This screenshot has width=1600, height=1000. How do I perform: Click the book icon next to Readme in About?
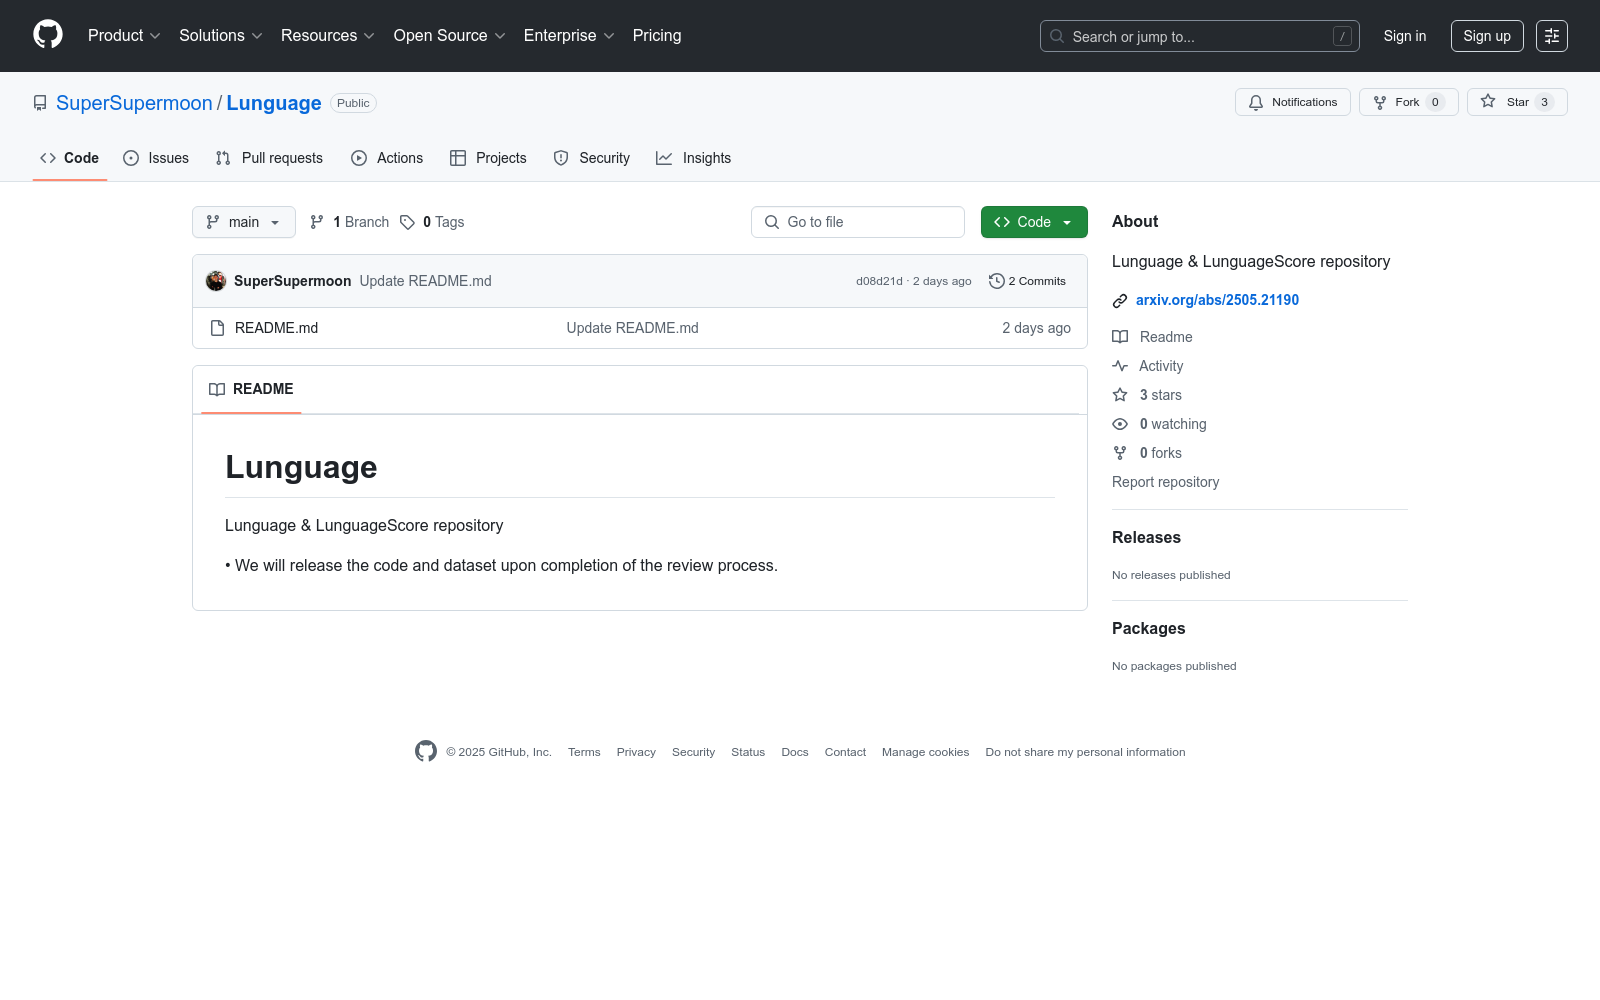[1120, 337]
